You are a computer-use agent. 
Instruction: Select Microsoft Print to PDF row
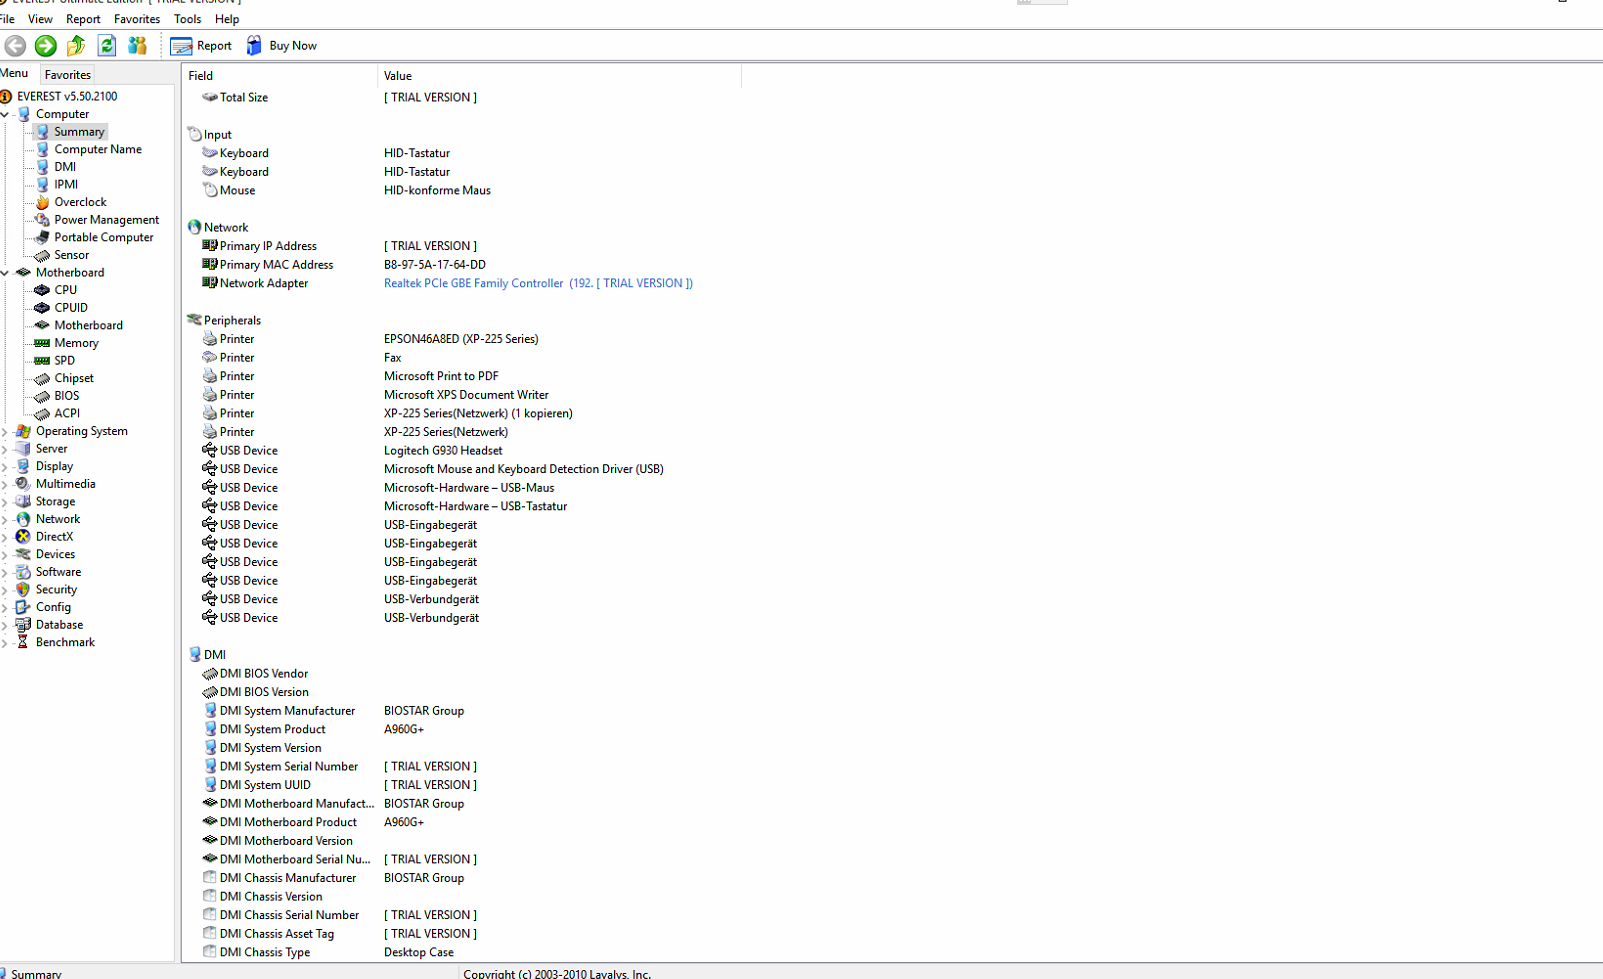pyautogui.click(x=463, y=376)
